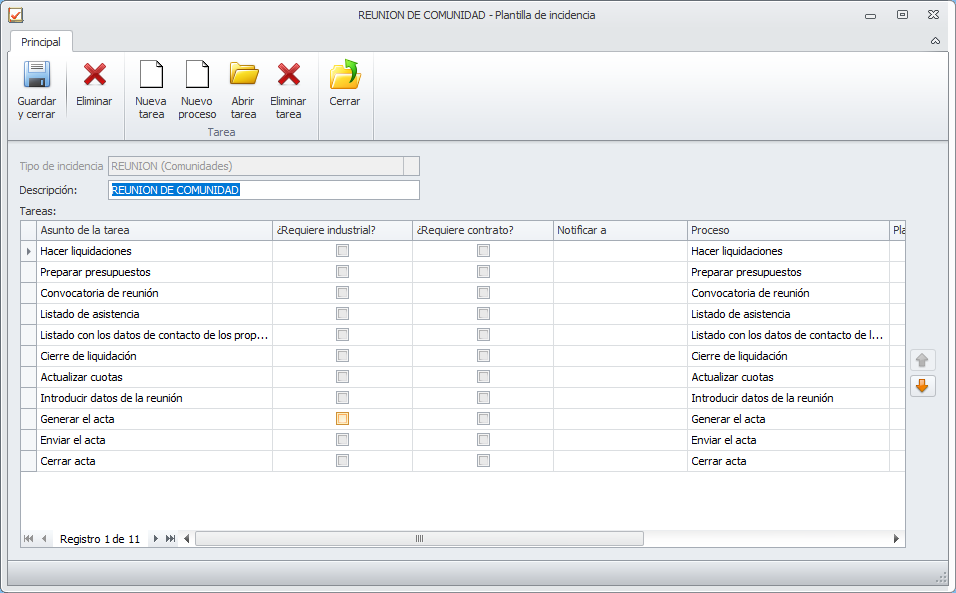Select the Preparar presupuestos task cell
The image size is (956, 593).
click(154, 272)
